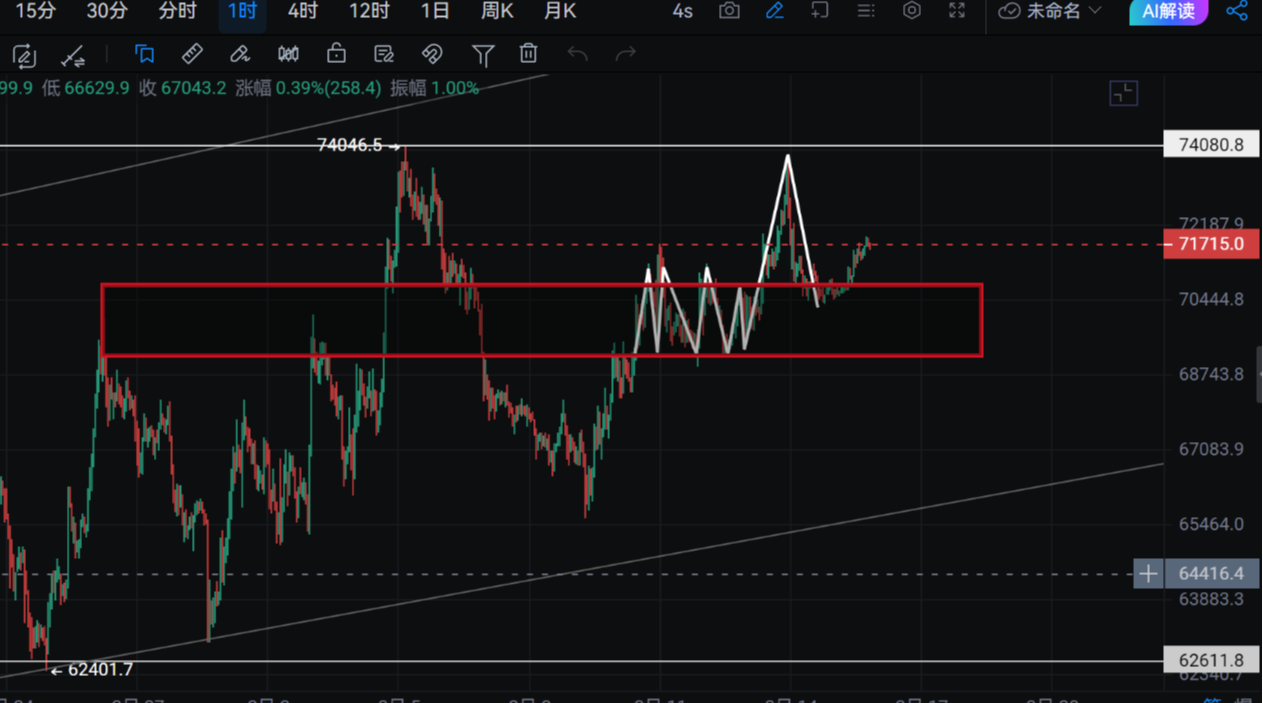The width and height of the screenshot is (1263, 703).
Task: Click the AI解读 button
Action: [1167, 11]
